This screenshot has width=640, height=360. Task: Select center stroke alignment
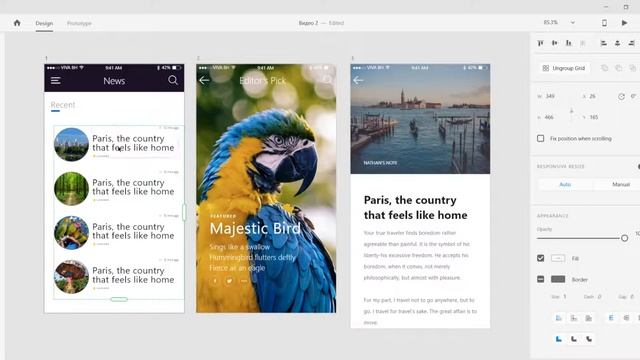click(589, 318)
